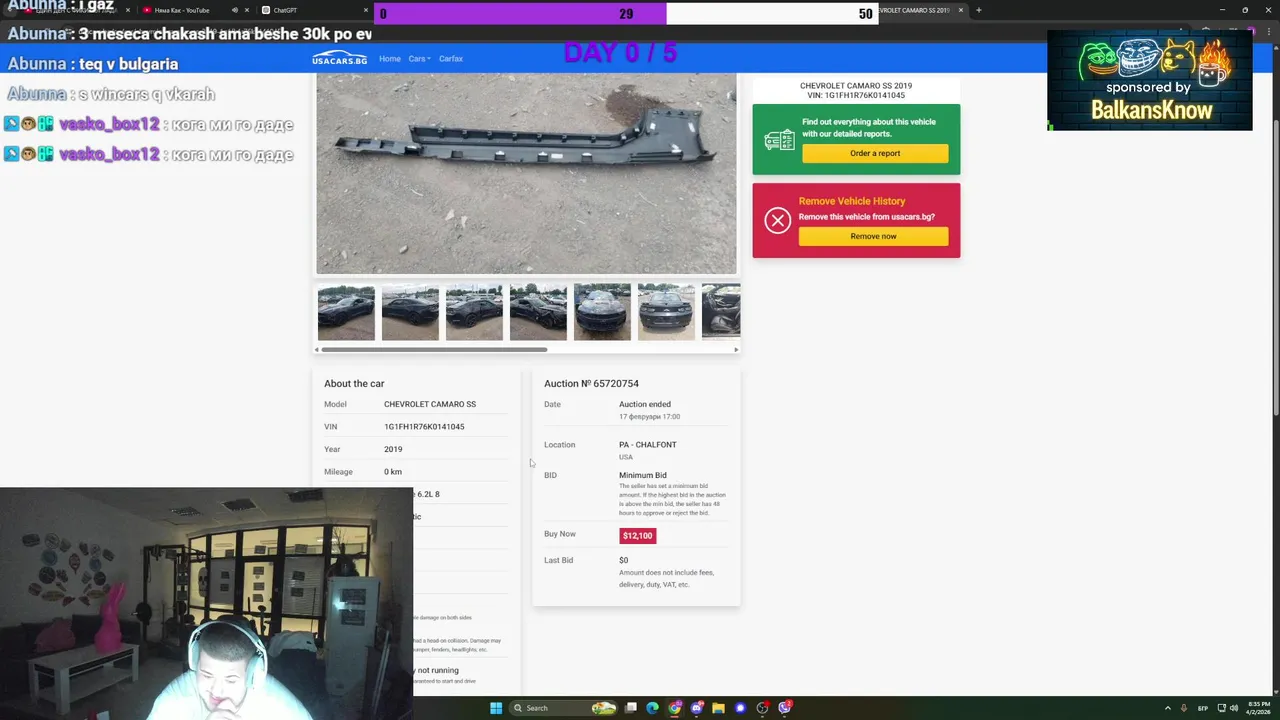Click the Auction № 65720754 heading
This screenshot has width=1280, height=720.
[591, 383]
